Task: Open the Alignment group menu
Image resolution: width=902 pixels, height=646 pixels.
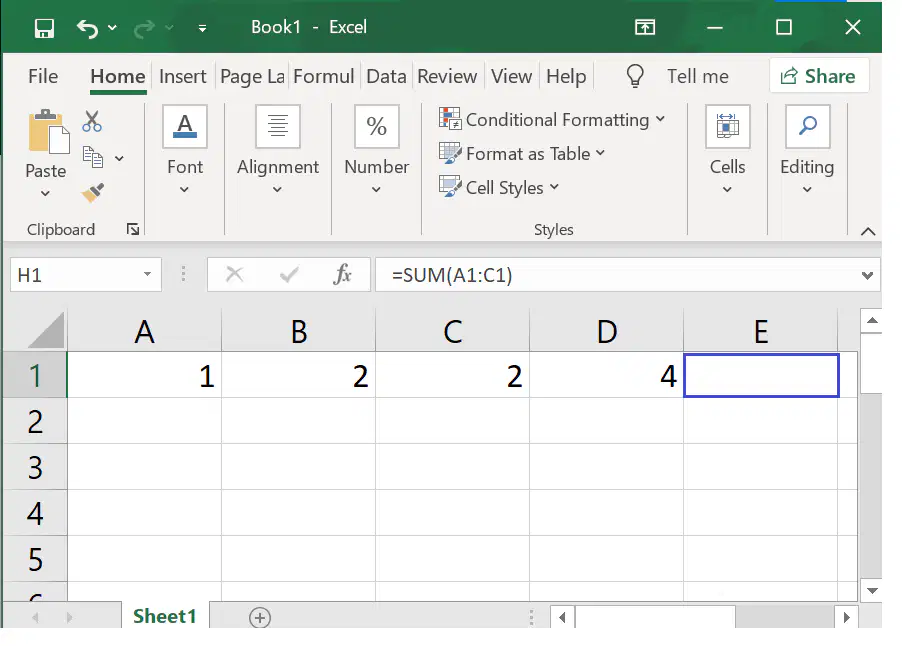Action: [278, 151]
